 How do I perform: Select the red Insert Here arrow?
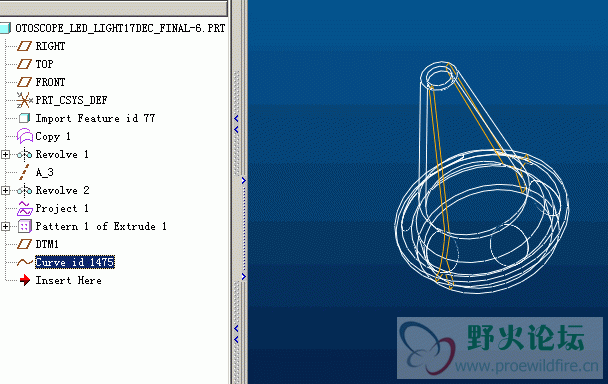point(25,280)
